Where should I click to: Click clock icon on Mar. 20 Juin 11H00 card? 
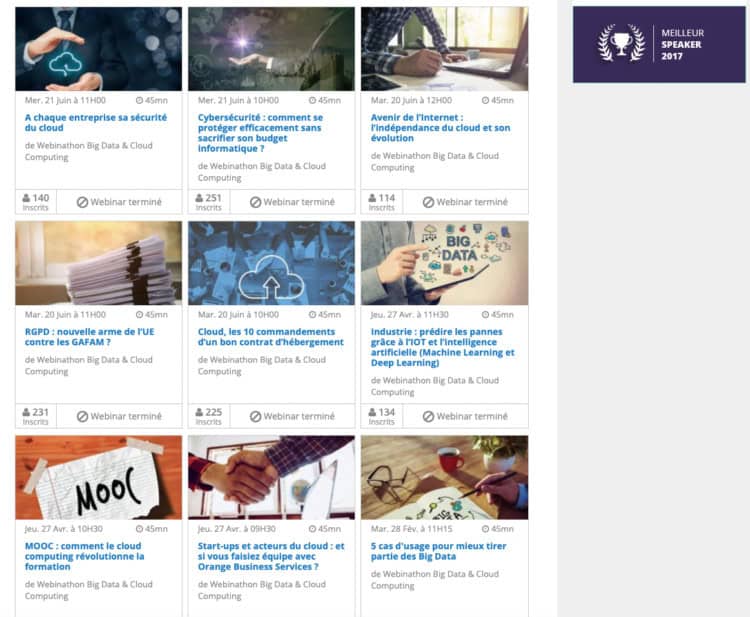point(139,315)
